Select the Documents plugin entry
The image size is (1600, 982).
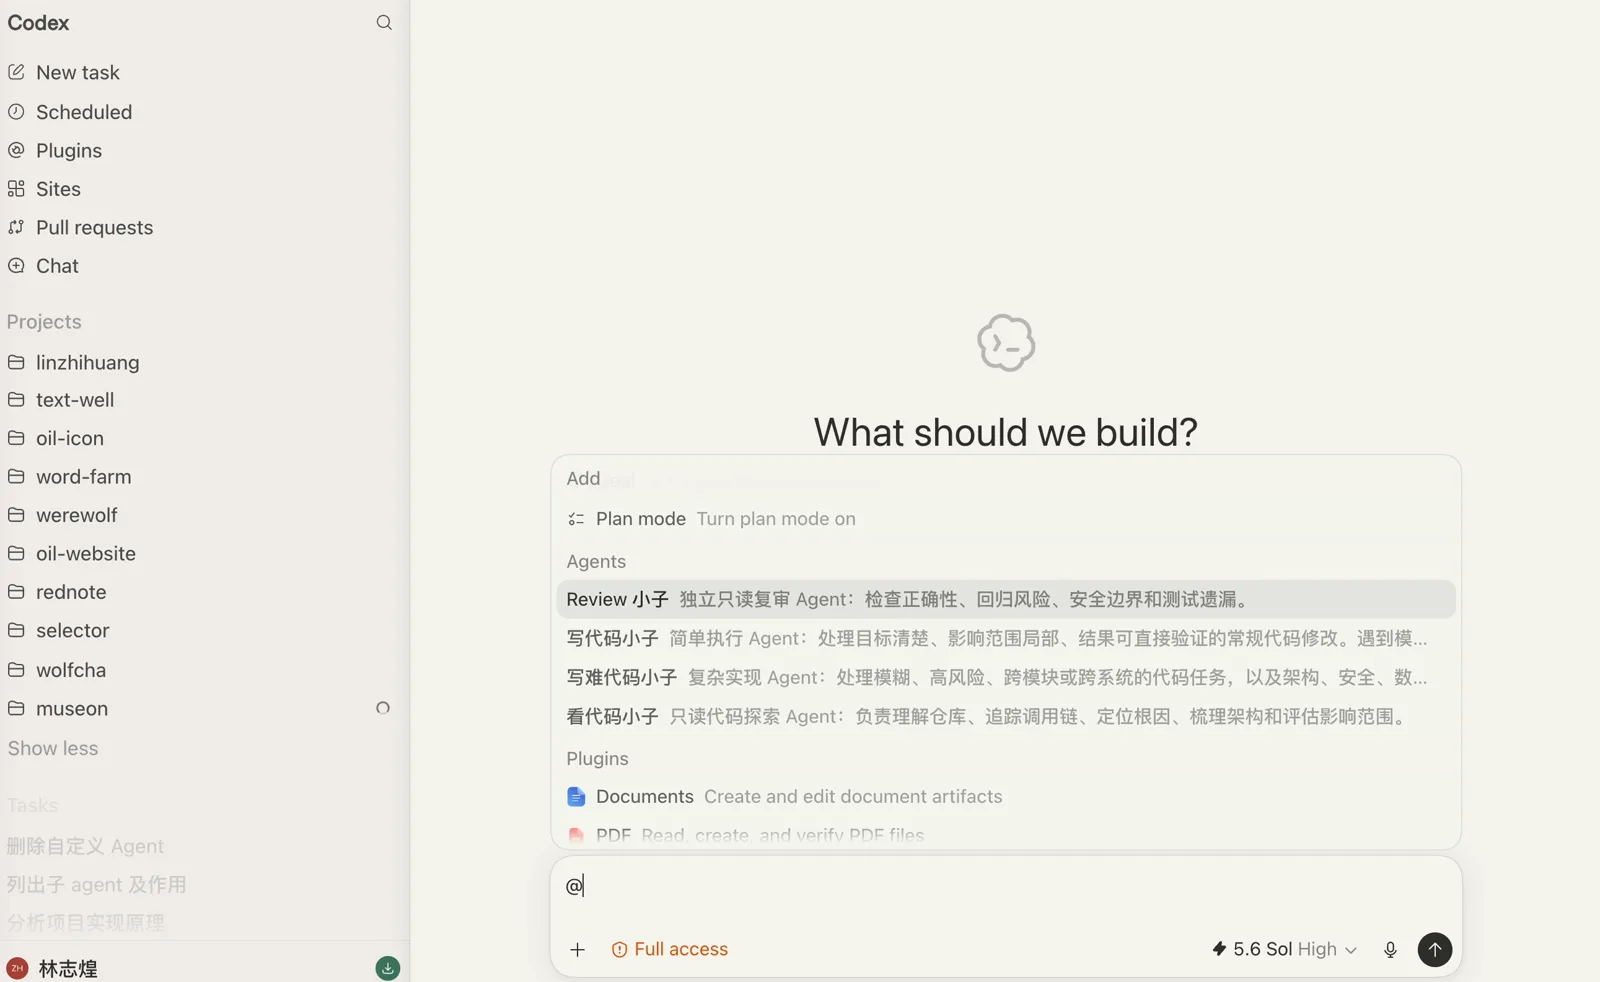(1006, 797)
